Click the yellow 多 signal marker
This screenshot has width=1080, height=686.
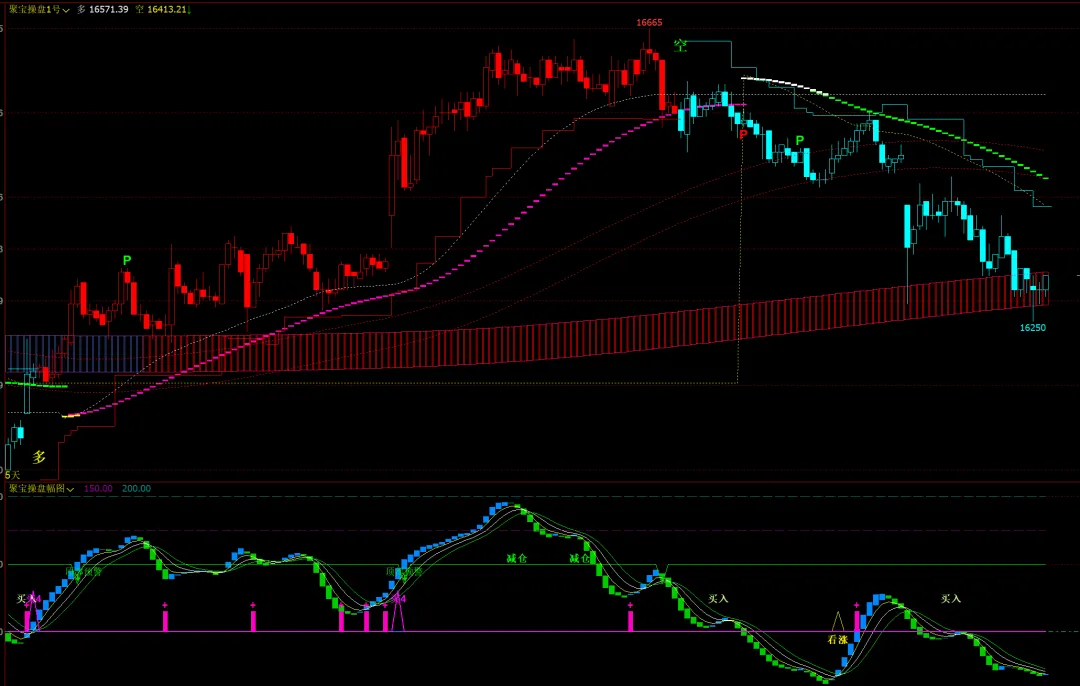click(x=39, y=457)
